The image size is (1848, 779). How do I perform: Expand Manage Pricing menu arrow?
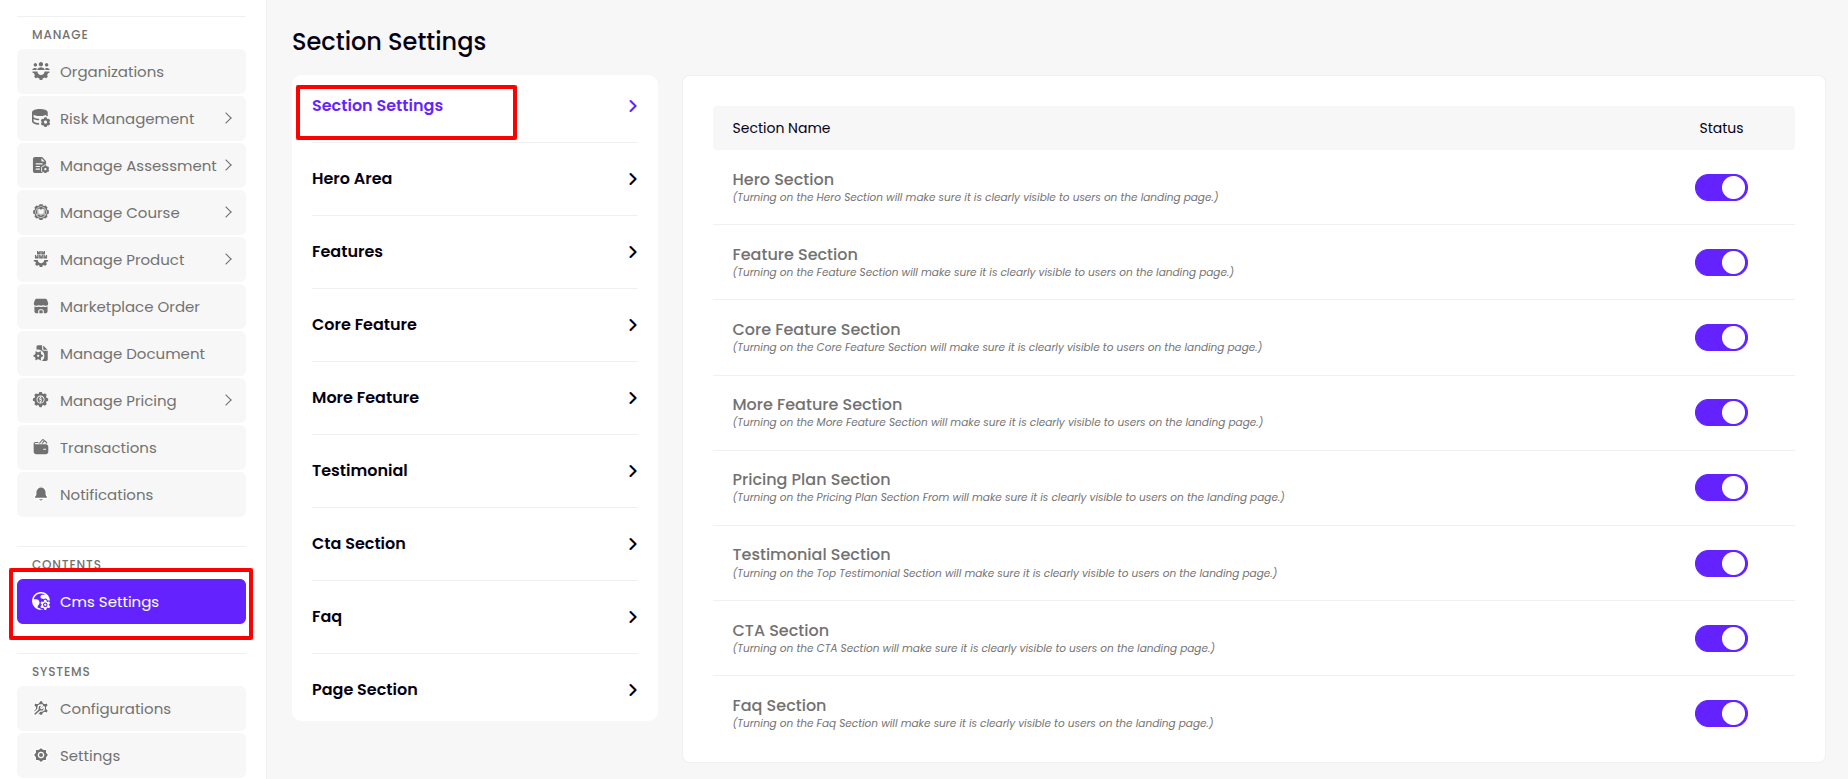click(228, 400)
